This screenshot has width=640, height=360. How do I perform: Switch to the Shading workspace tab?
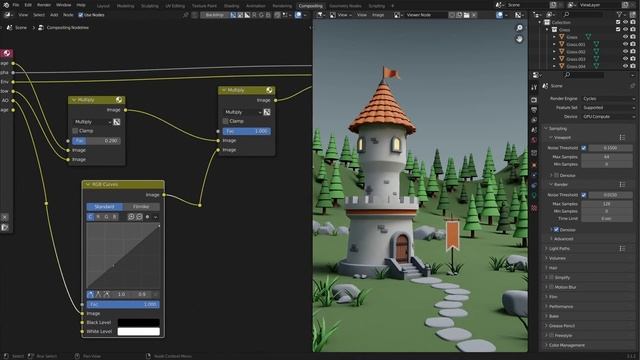pyautogui.click(x=231, y=6)
